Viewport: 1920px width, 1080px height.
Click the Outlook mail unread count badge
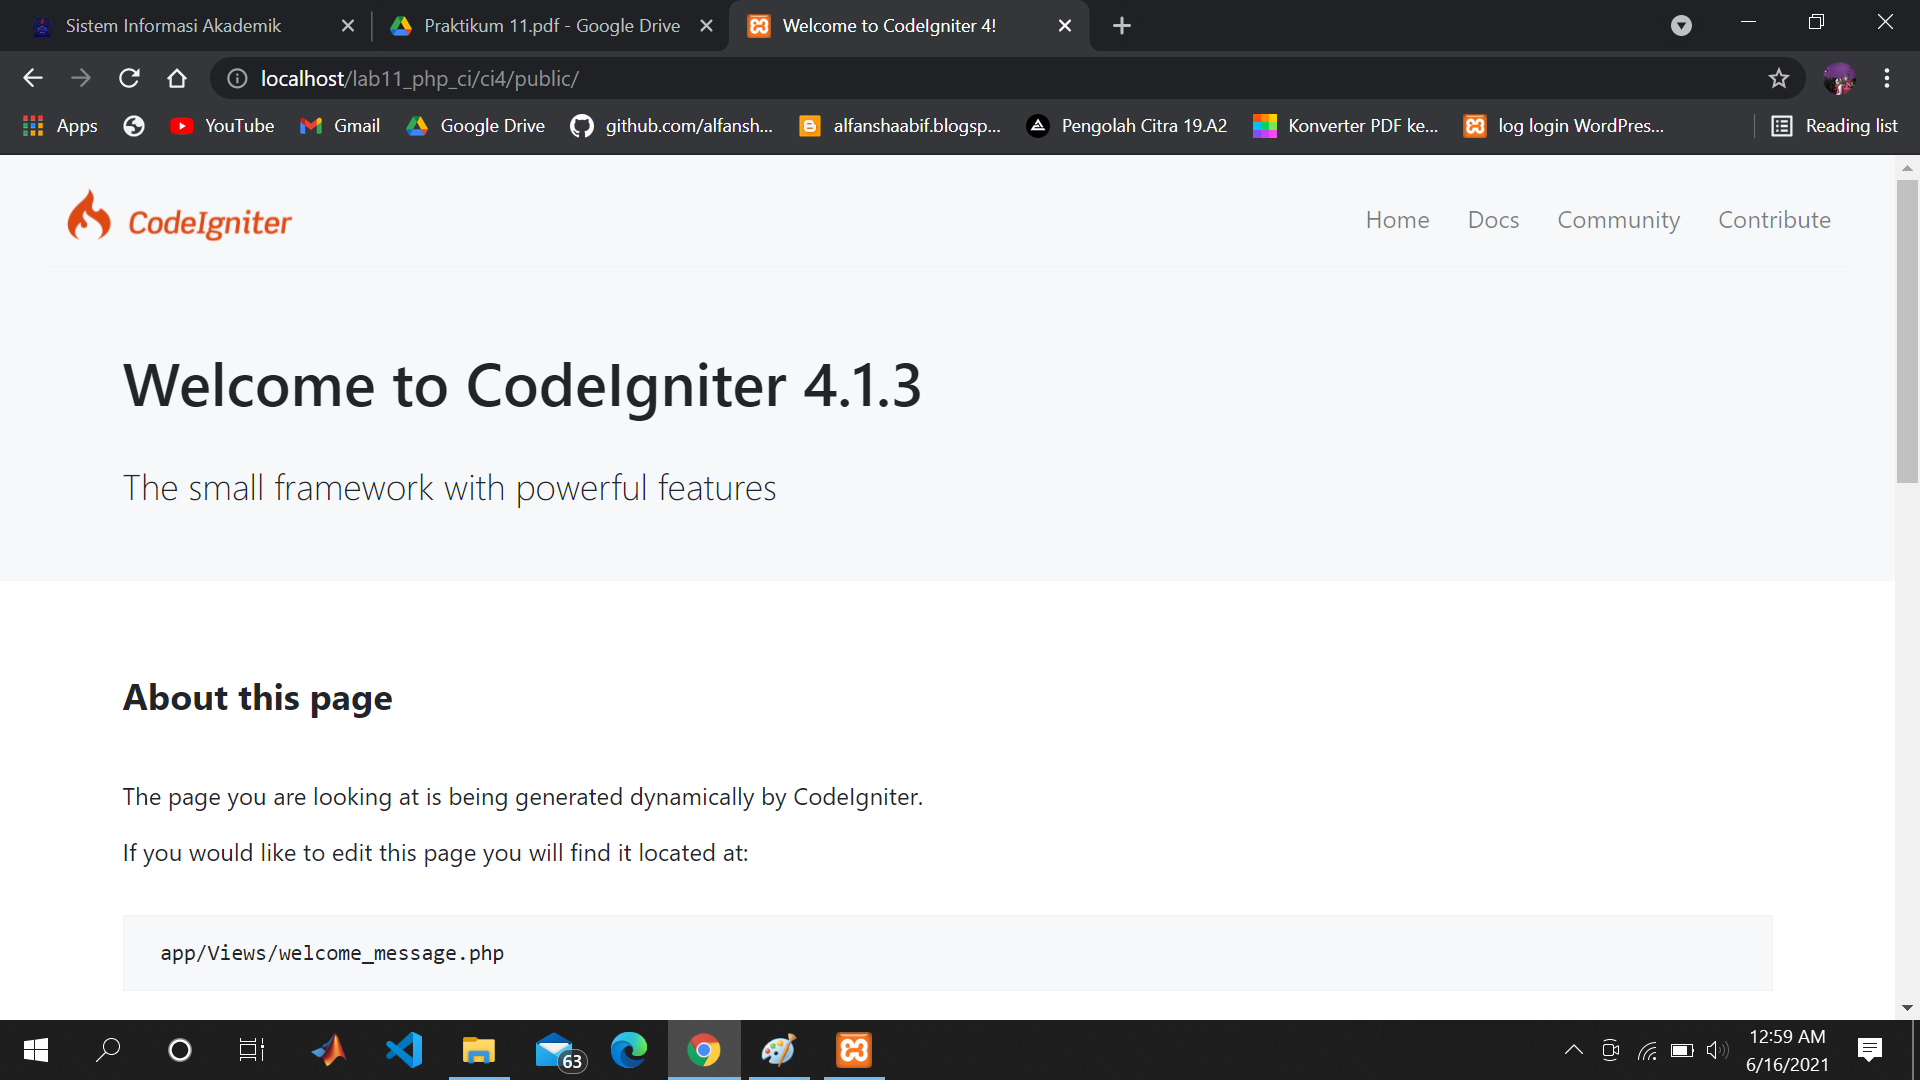click(x=571, y=1063)
